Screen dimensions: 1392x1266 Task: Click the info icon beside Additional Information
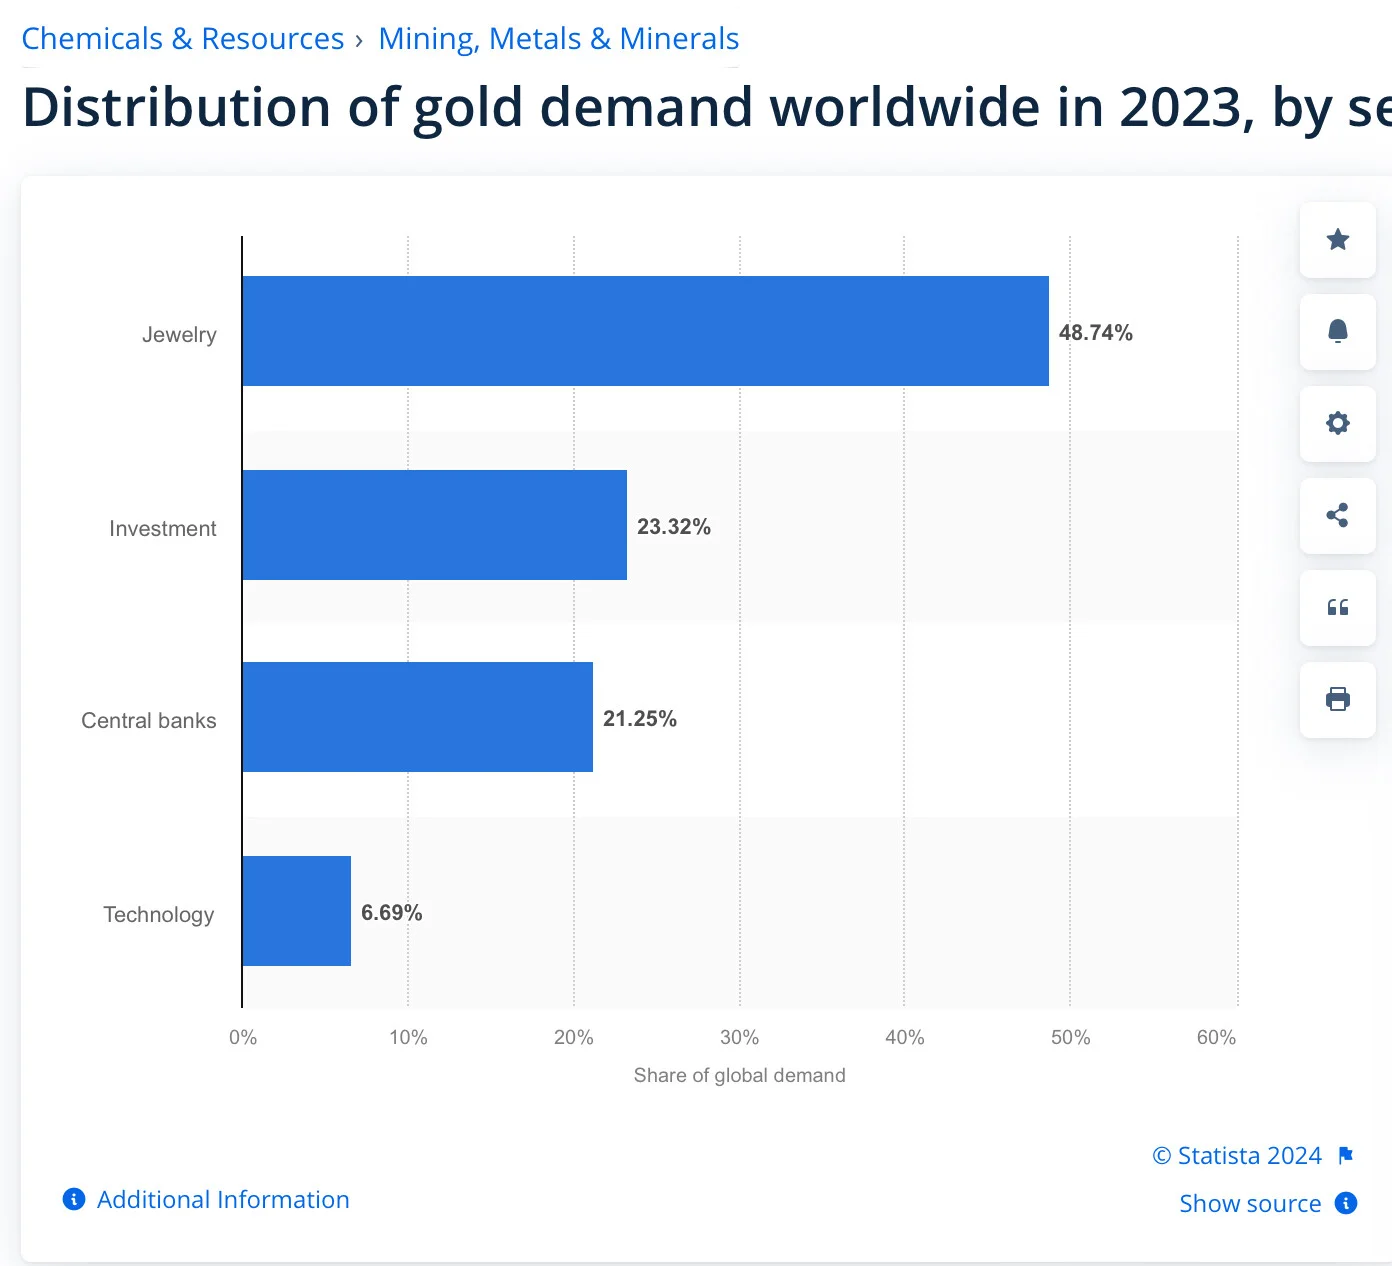(x=74, y=1199)
